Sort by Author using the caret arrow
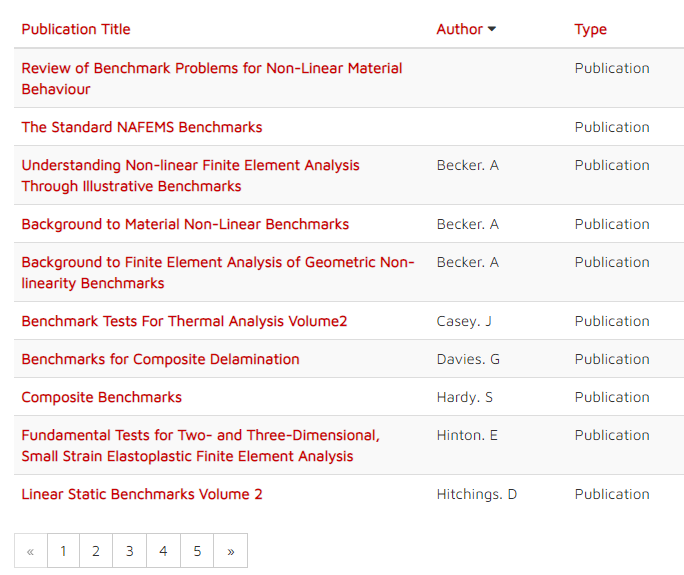684x575 pixels. (x=492, y=30)
